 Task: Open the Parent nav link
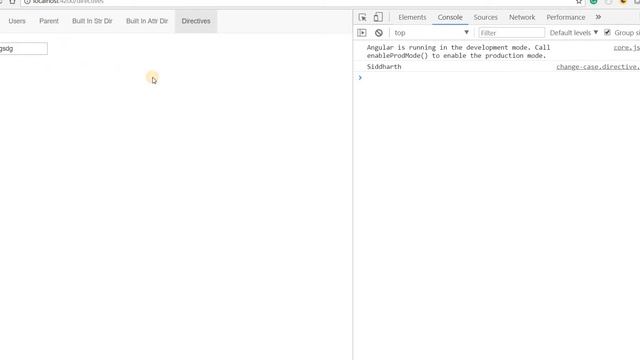pyautogui.click(x=49, y=21)
